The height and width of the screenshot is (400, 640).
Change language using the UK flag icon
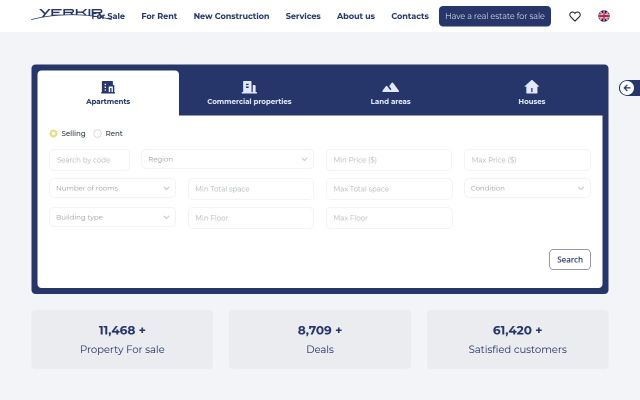click(x=604, y=16)
